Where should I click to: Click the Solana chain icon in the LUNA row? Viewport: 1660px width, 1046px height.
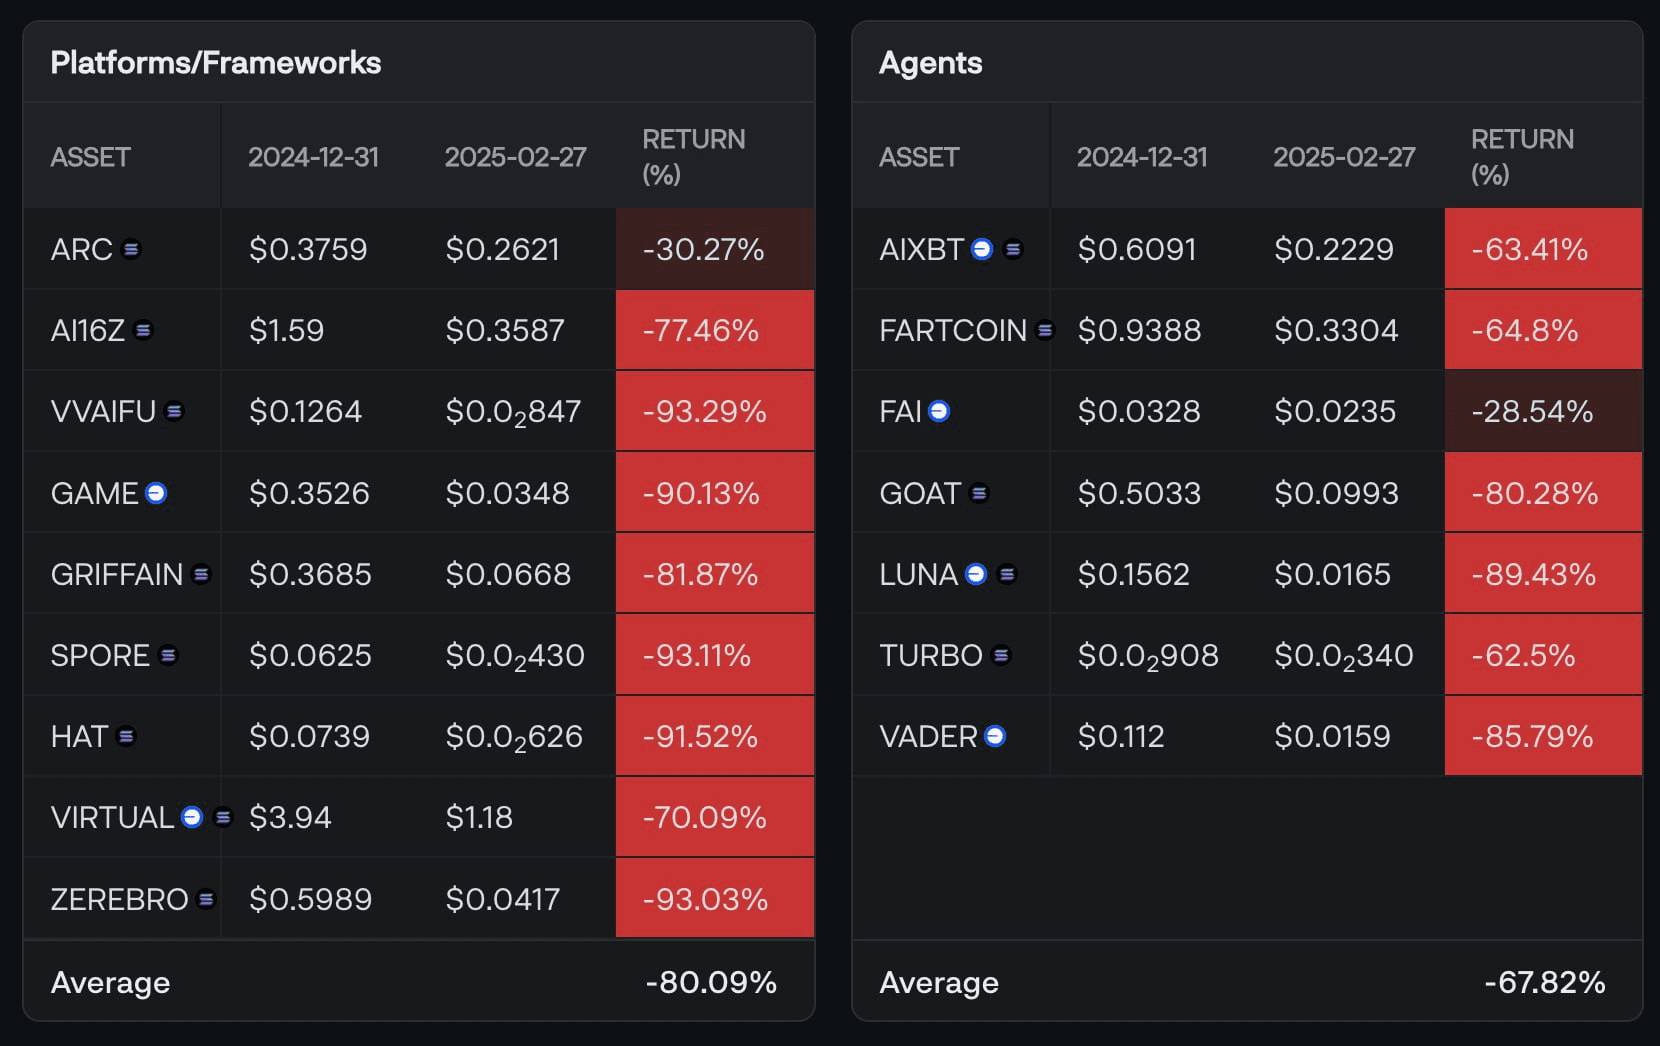click(1007, 574)
